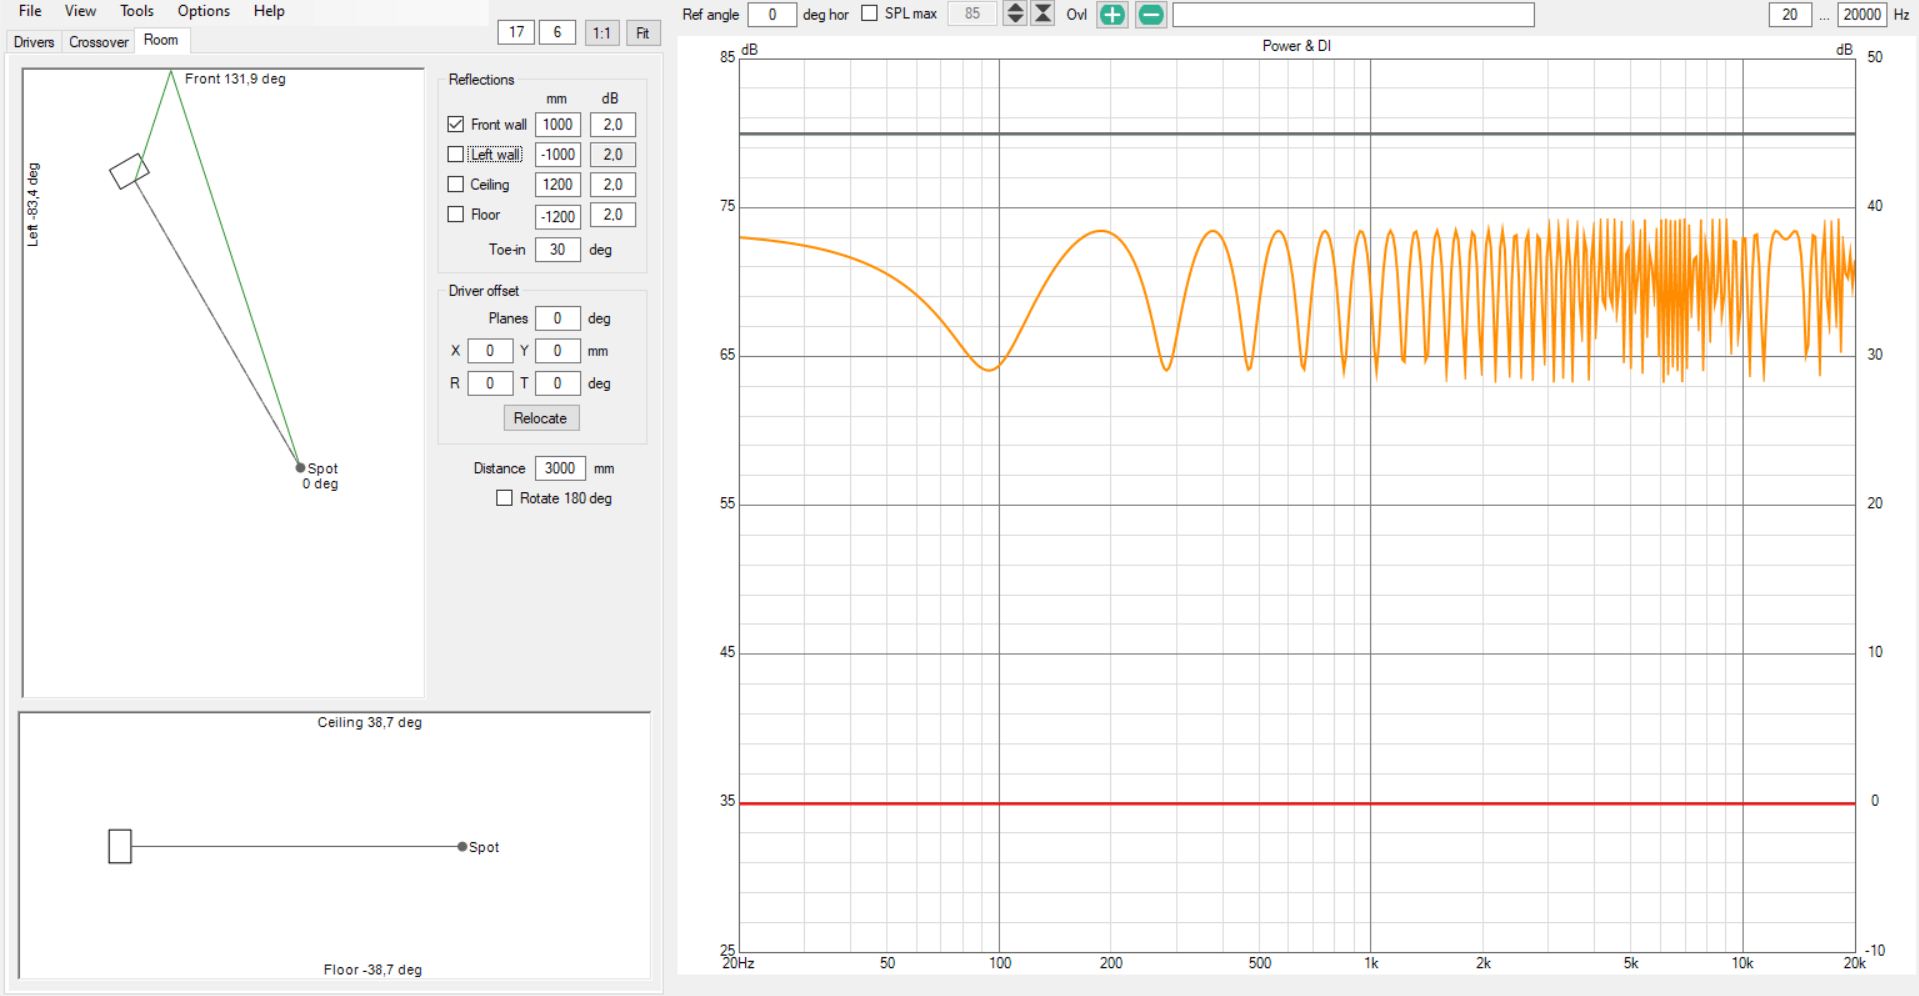Click the 'Power & DI' chart title
This screenshot has width=1919, height=996.
click(1296, 45)
